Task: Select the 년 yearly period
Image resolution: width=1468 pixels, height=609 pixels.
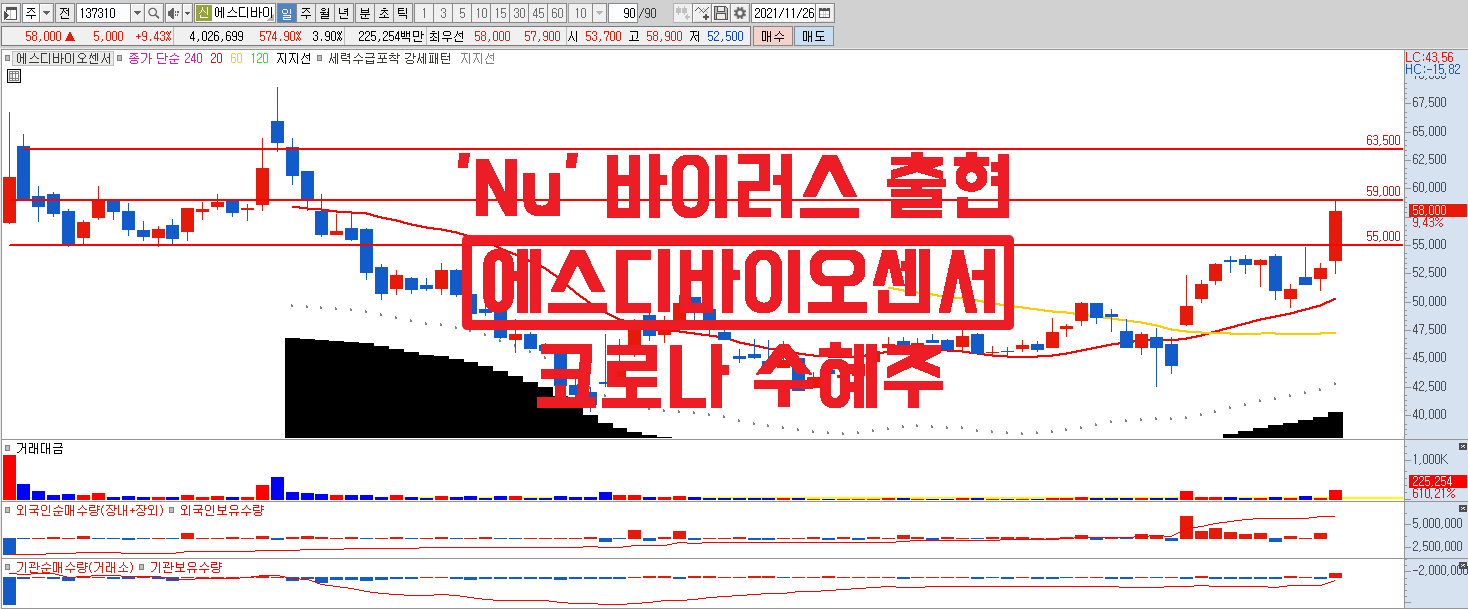Action: point(343,13)
